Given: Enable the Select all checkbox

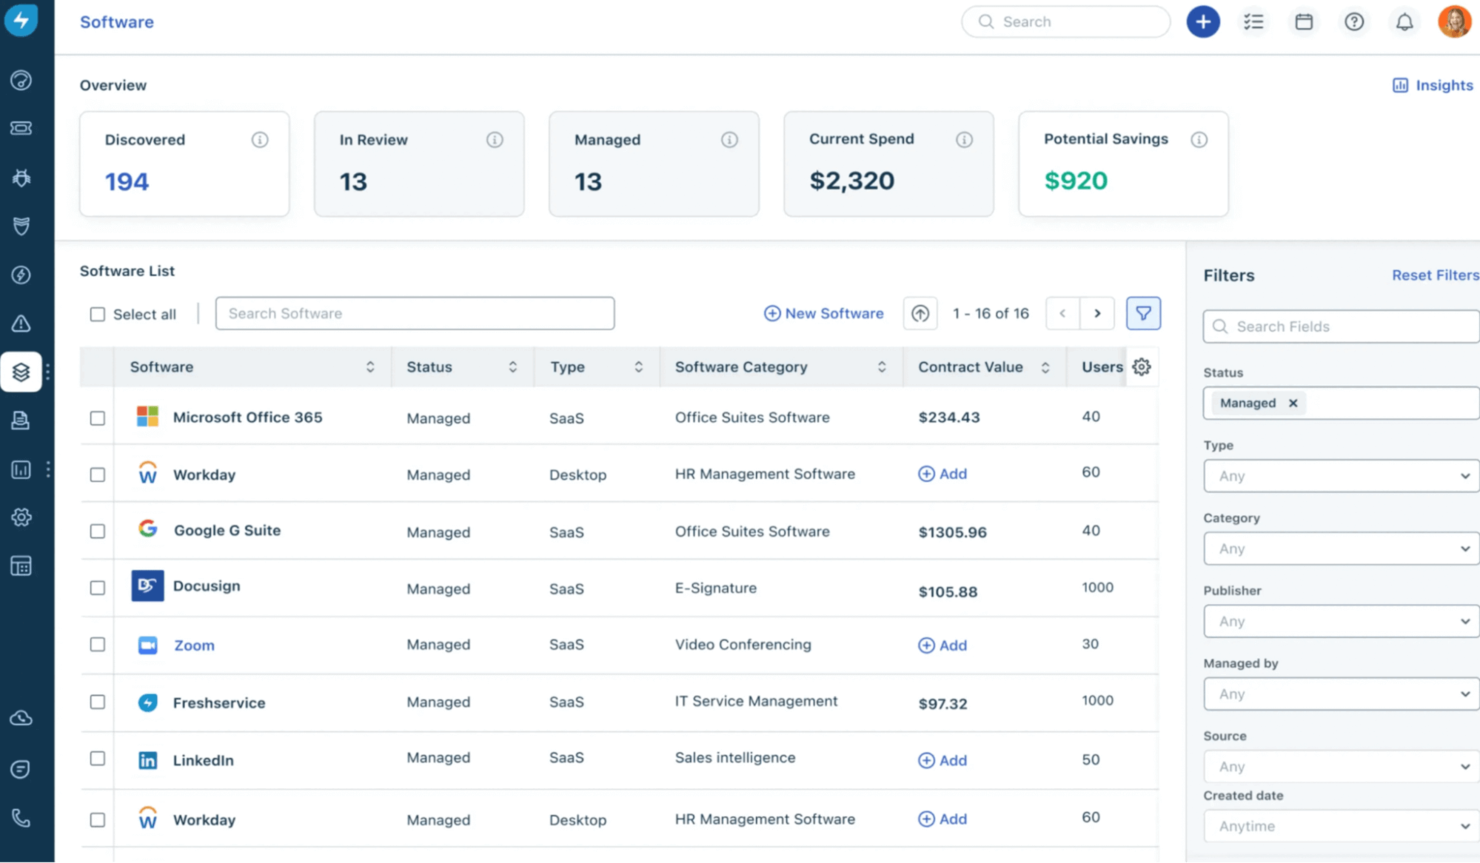Looking at the screenshot, I should coord(97,314).
